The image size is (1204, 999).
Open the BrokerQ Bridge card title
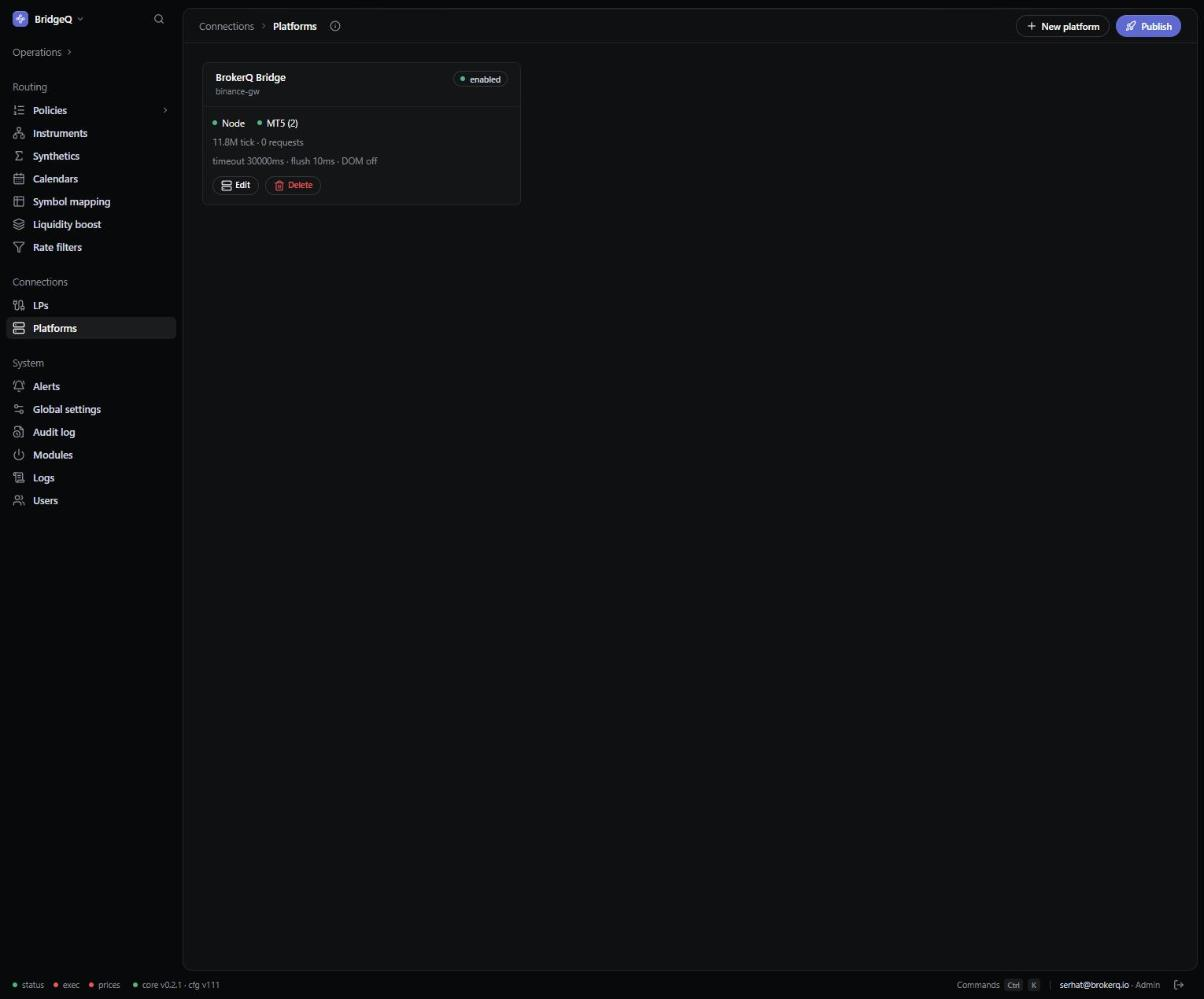pos(250,77)
